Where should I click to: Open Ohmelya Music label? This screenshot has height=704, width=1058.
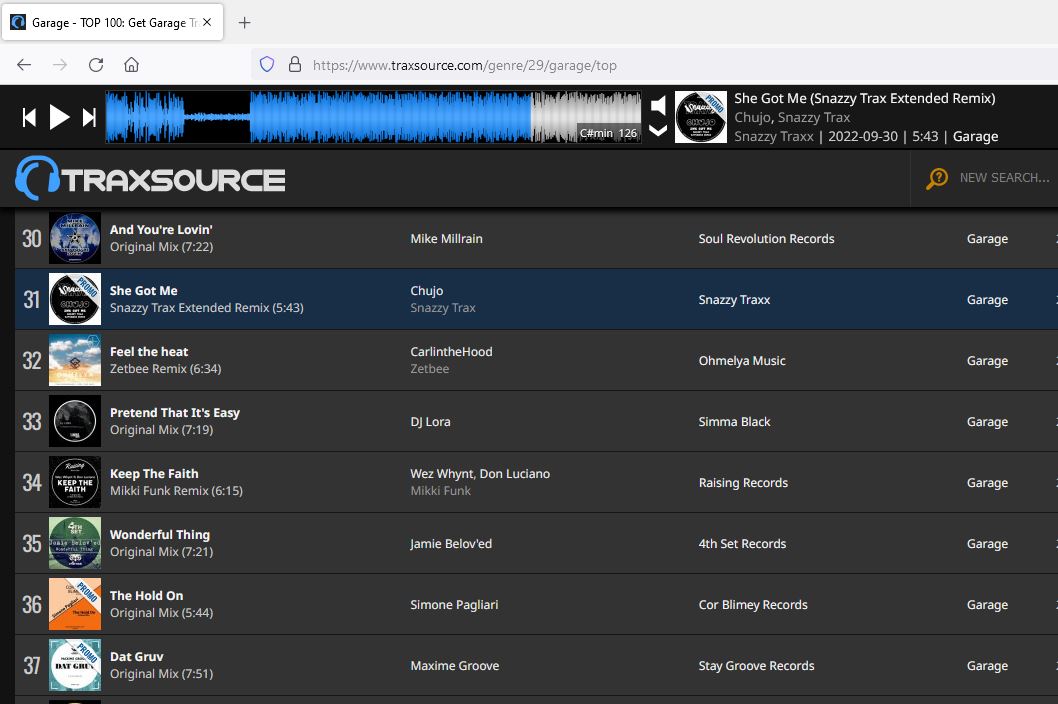coord(742,361)
